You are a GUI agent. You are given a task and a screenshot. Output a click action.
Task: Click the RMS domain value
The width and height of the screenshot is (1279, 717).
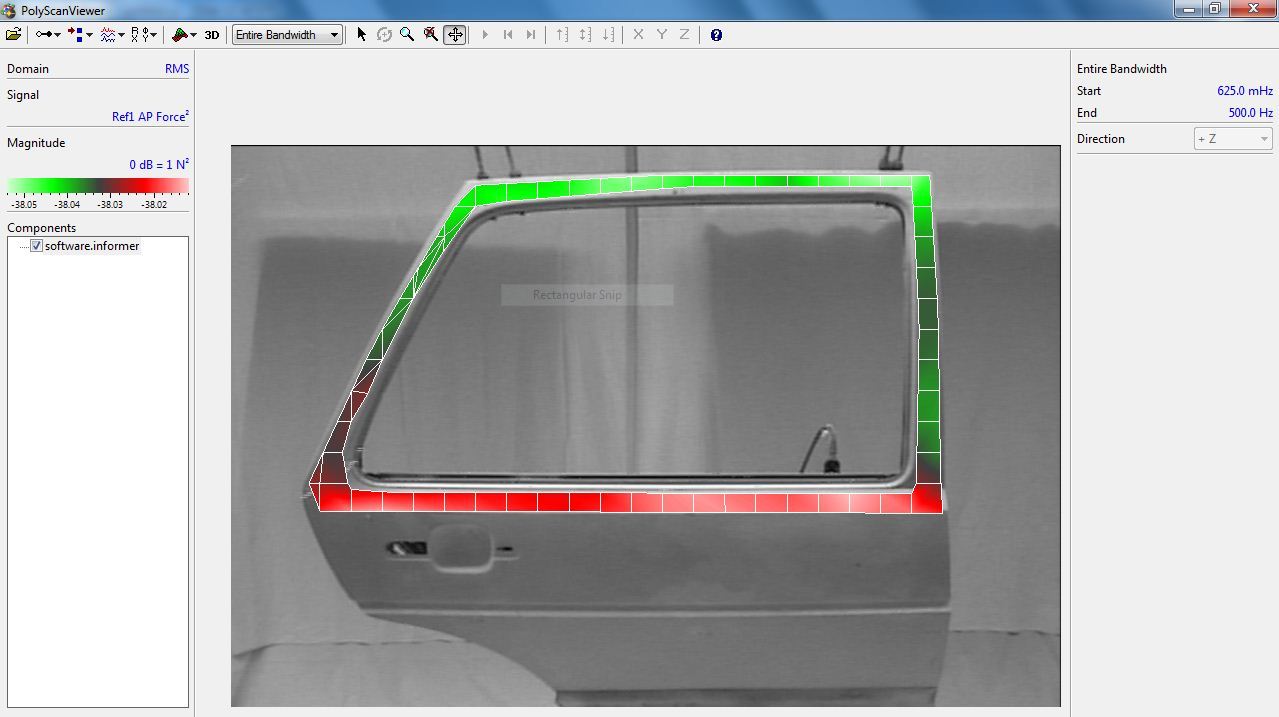pos(177,69)
